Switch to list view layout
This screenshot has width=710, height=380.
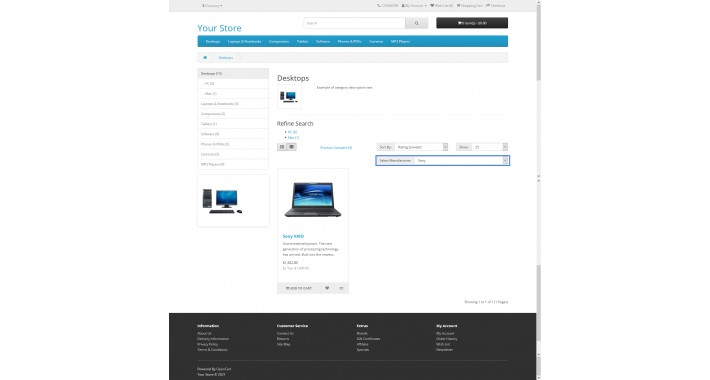pos(282,147)
